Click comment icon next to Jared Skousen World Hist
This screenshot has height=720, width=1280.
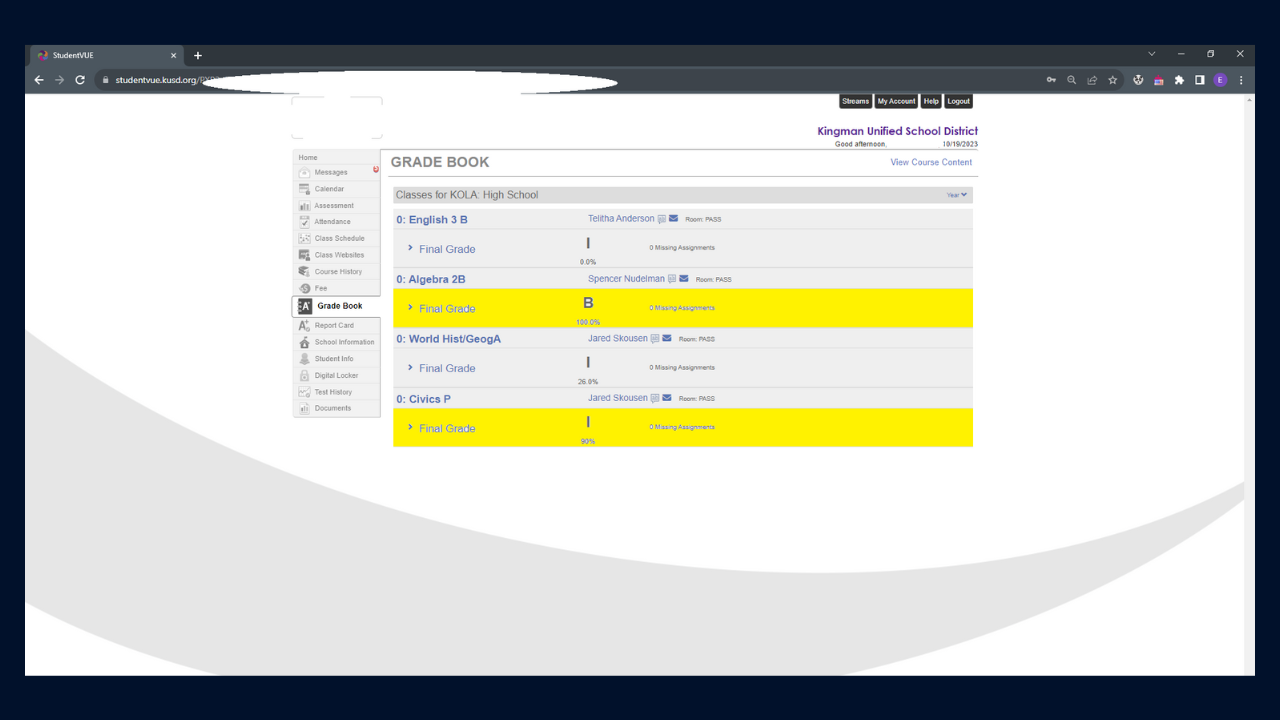click(655, 339)
